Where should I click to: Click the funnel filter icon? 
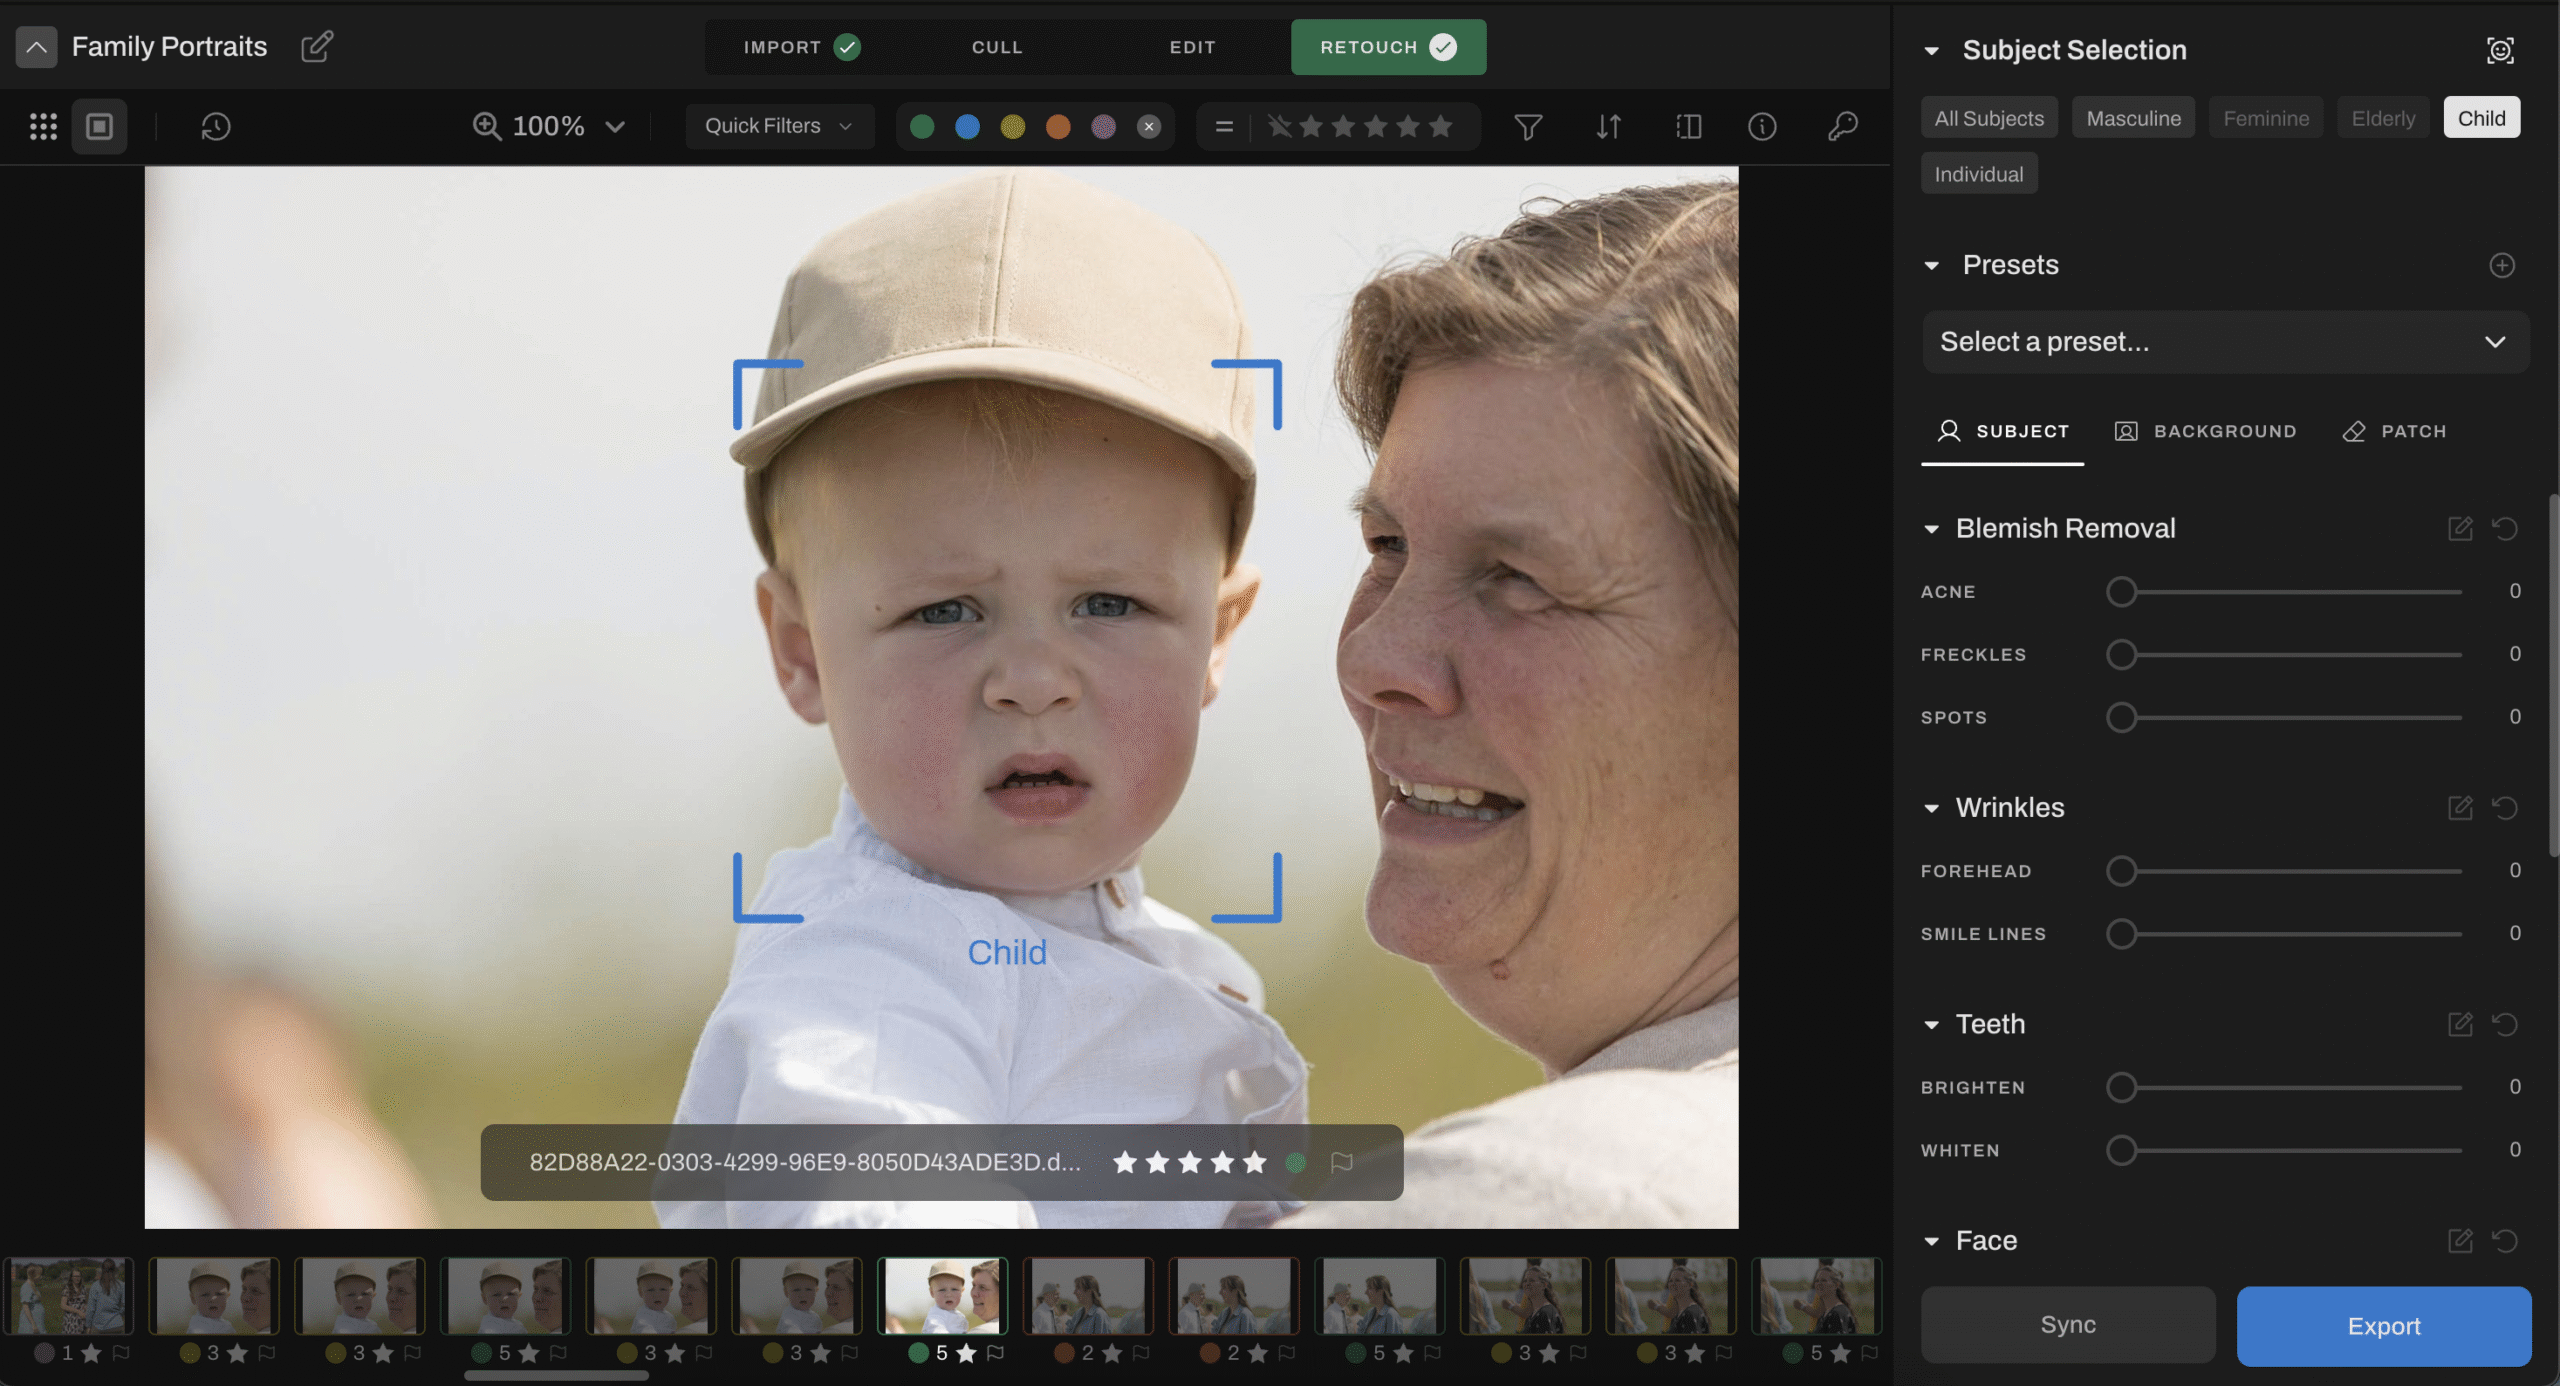(x=1528, y=126)
